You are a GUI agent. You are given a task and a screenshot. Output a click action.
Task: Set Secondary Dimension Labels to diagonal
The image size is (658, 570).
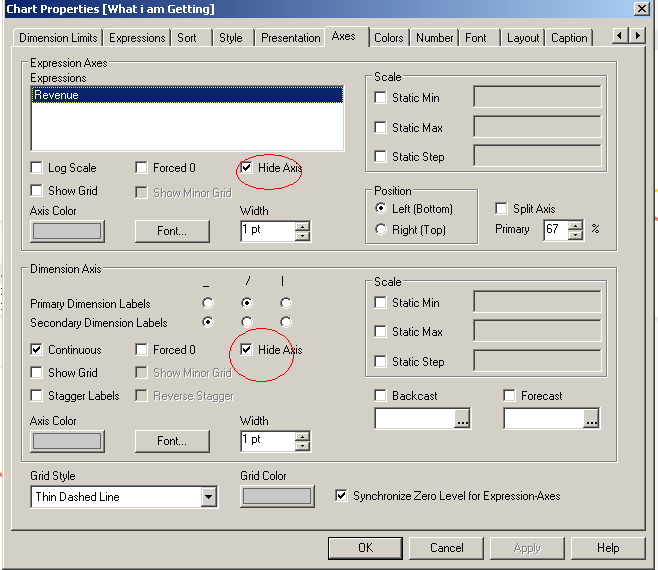coord(247,322)
